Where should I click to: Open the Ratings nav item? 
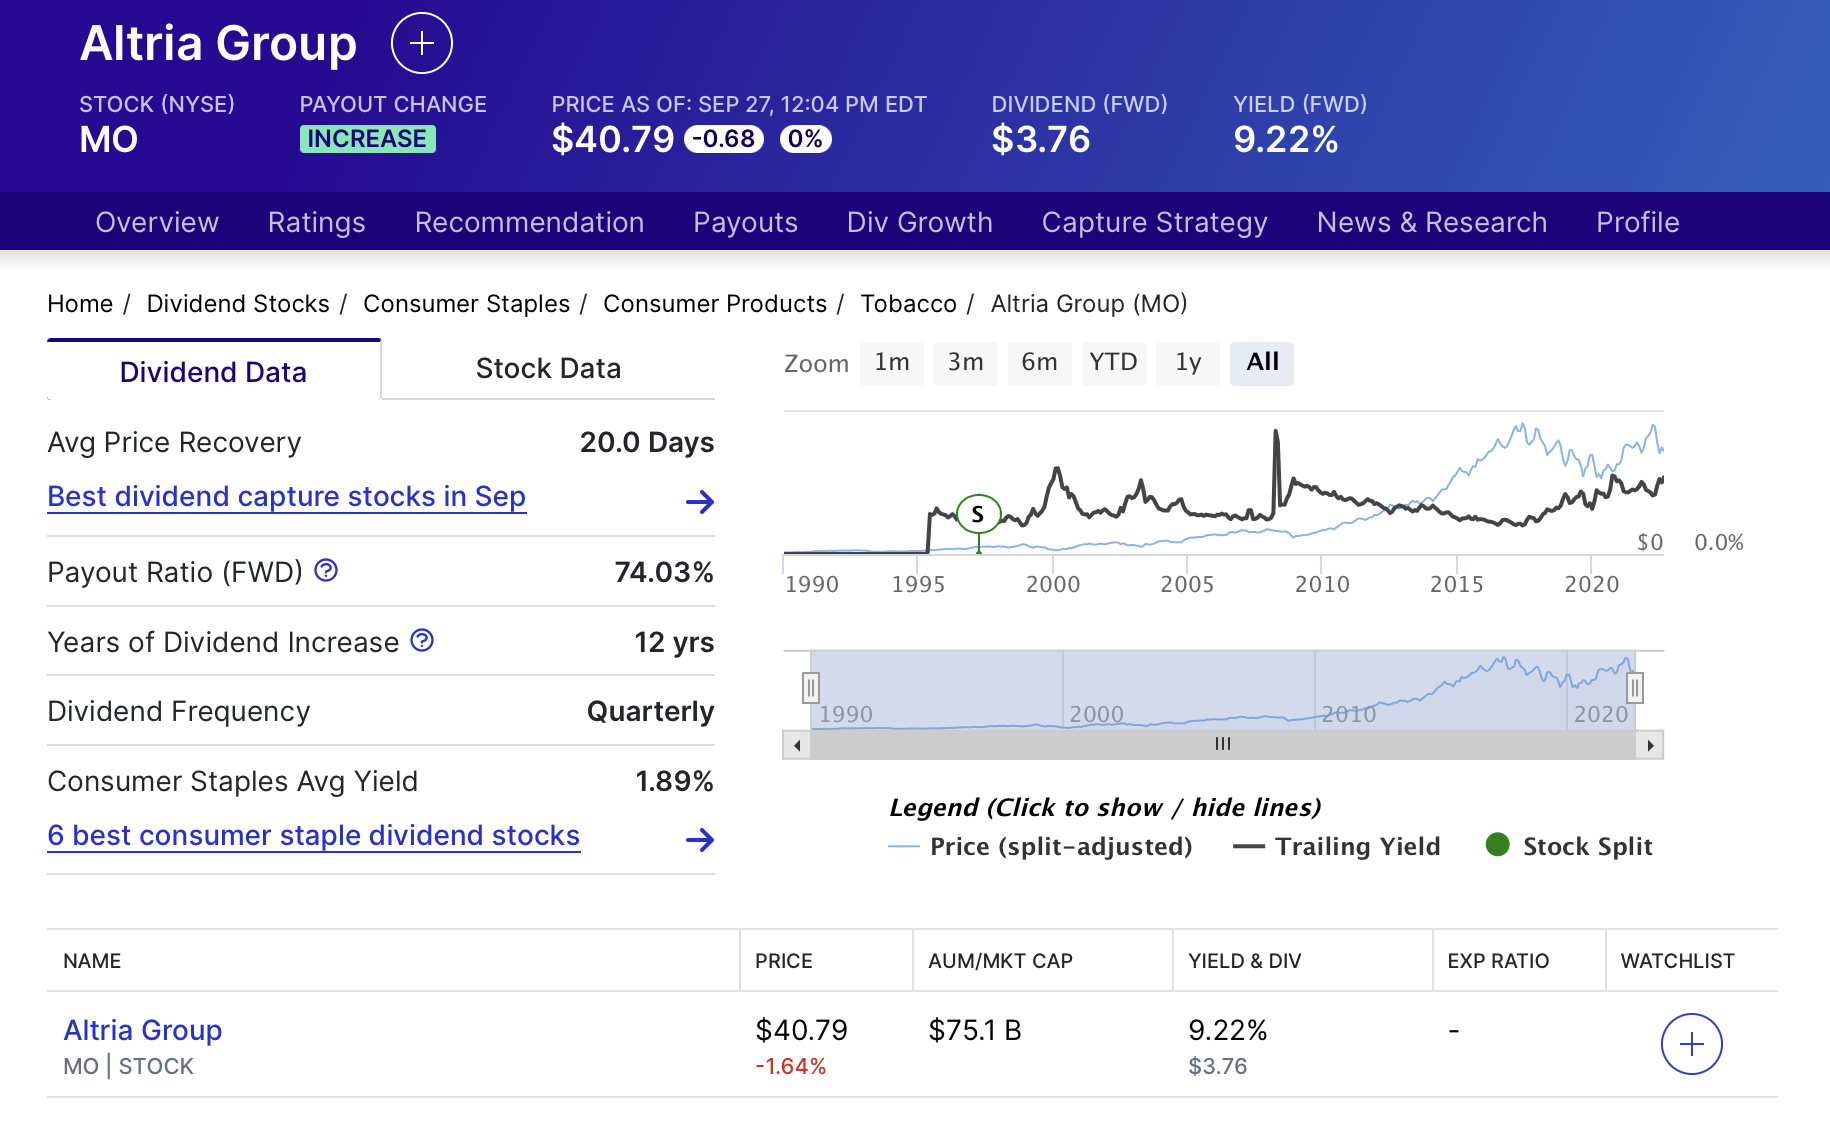pos(316,222)
